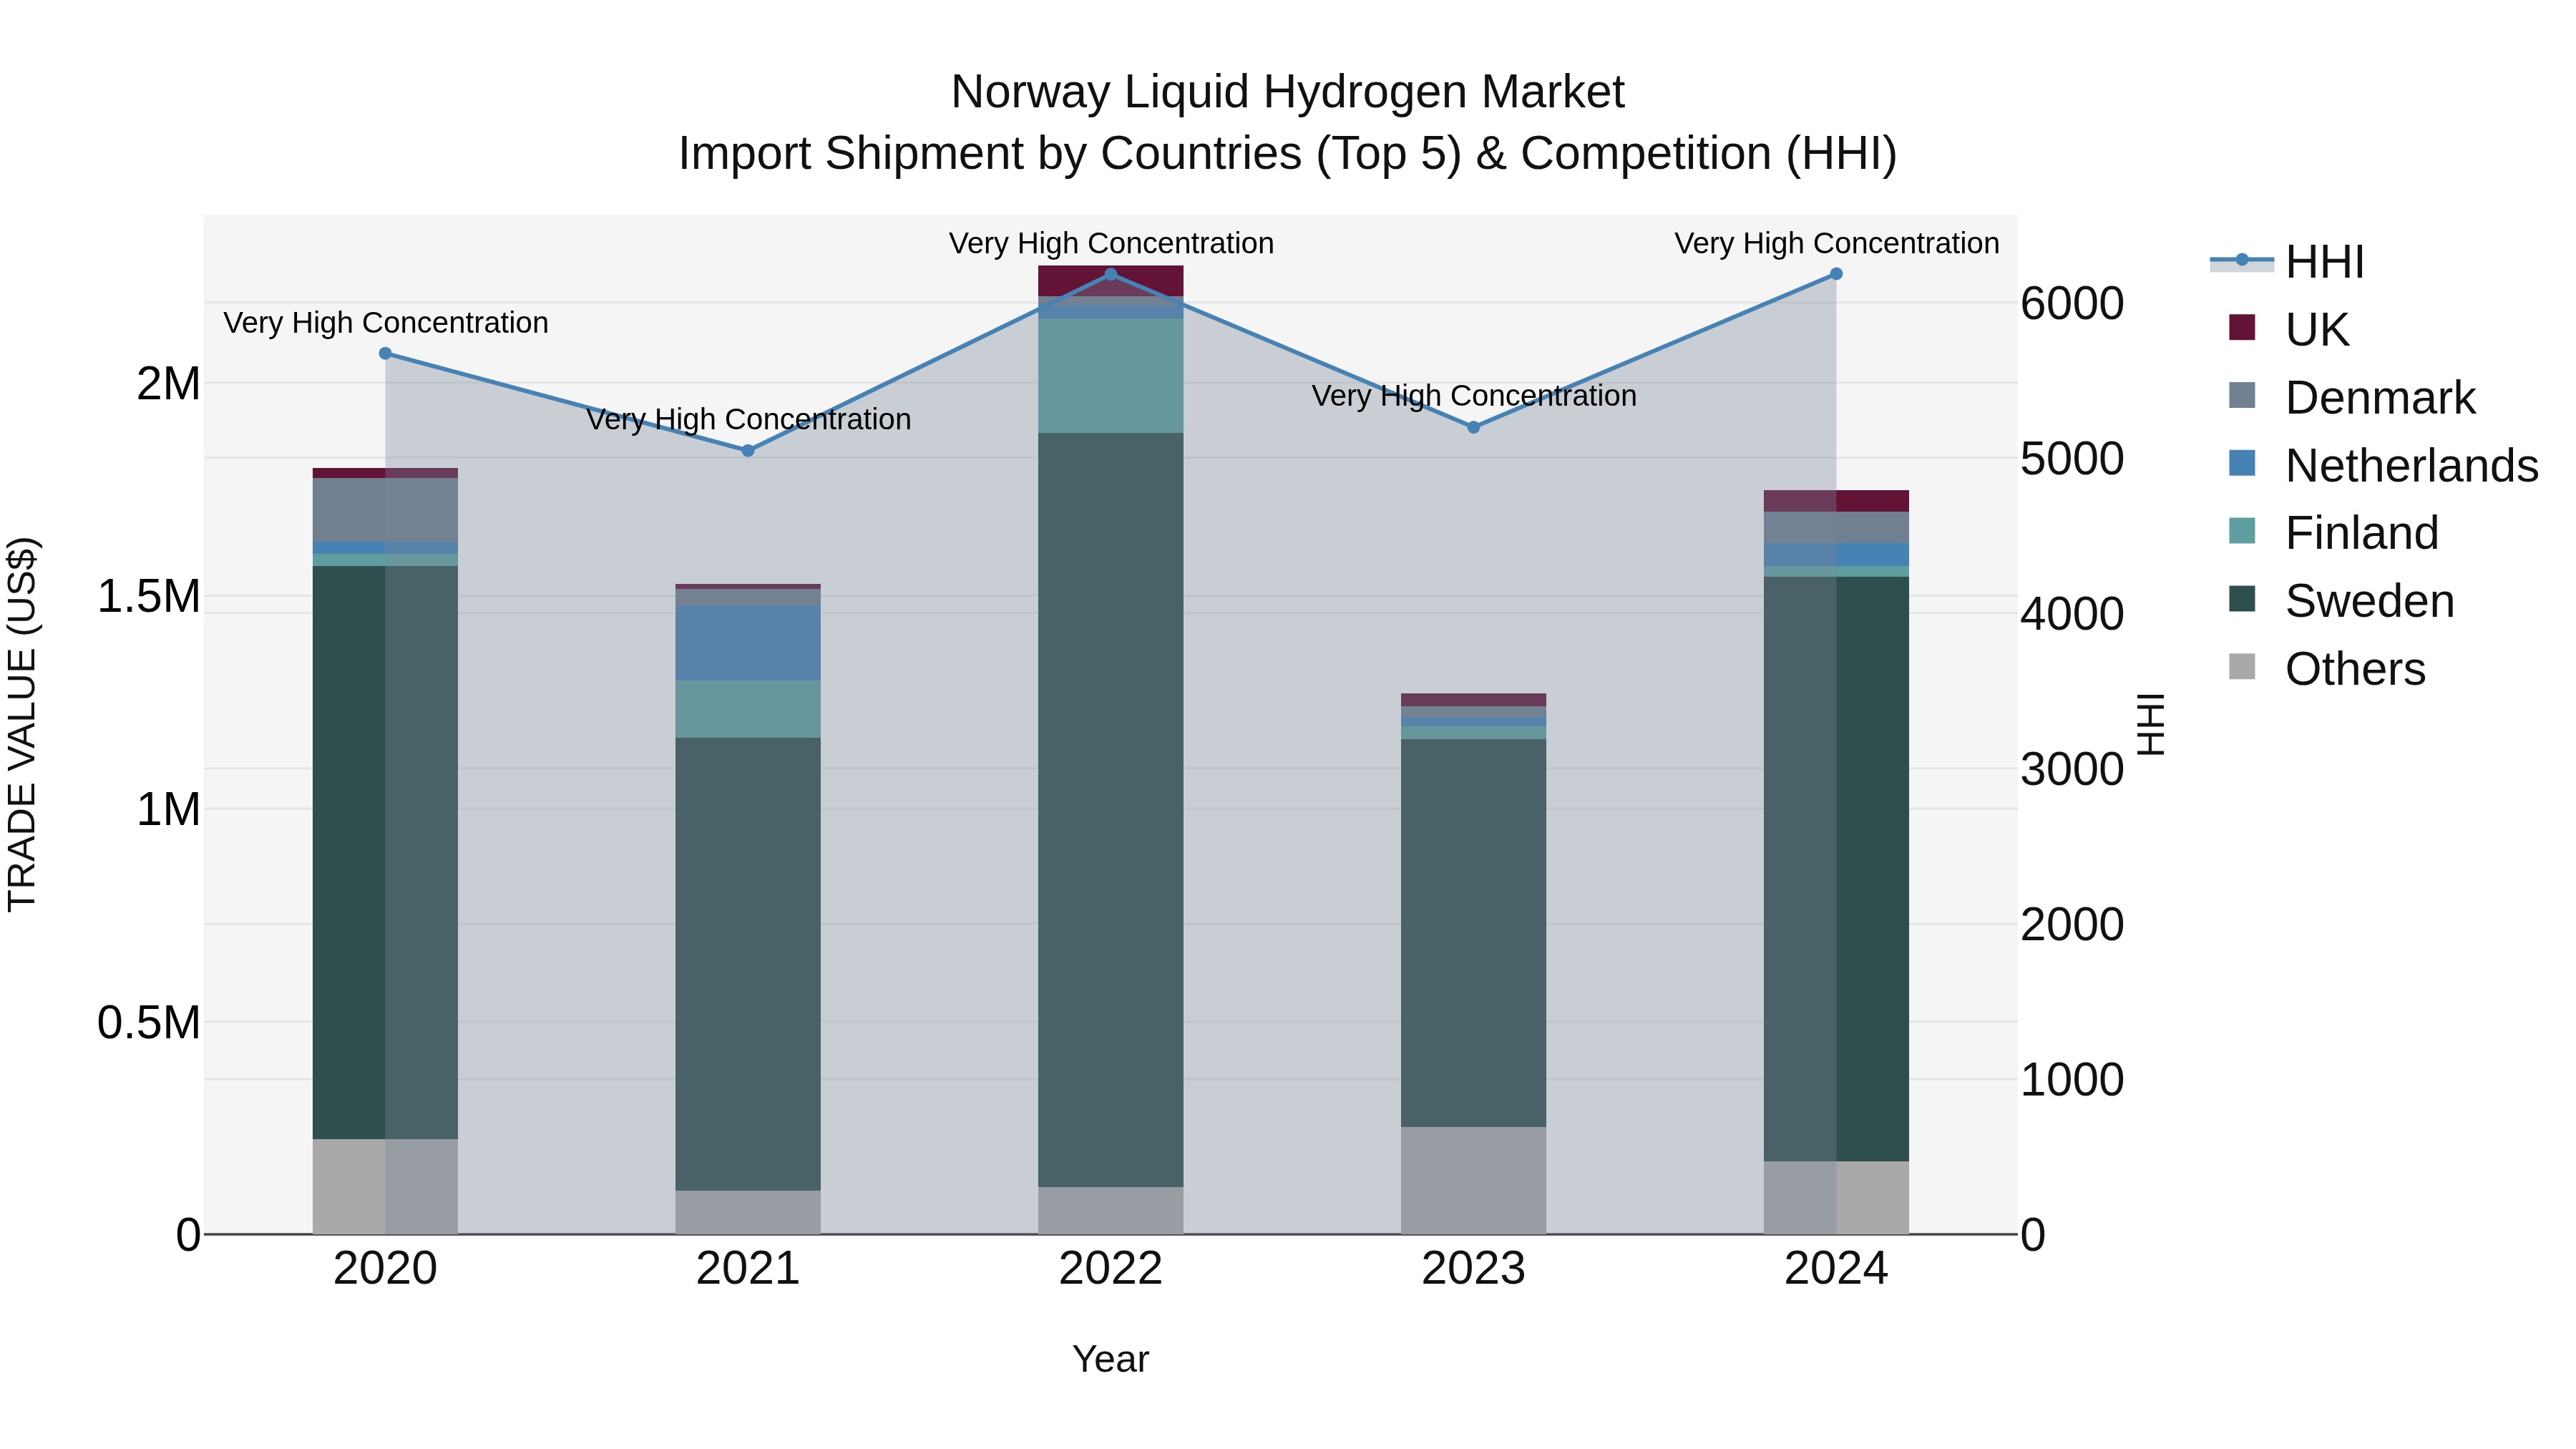Click the Denmark segment of the 2020 bar
This screenshot has height=1449, width=2576.
click(385, 510)
